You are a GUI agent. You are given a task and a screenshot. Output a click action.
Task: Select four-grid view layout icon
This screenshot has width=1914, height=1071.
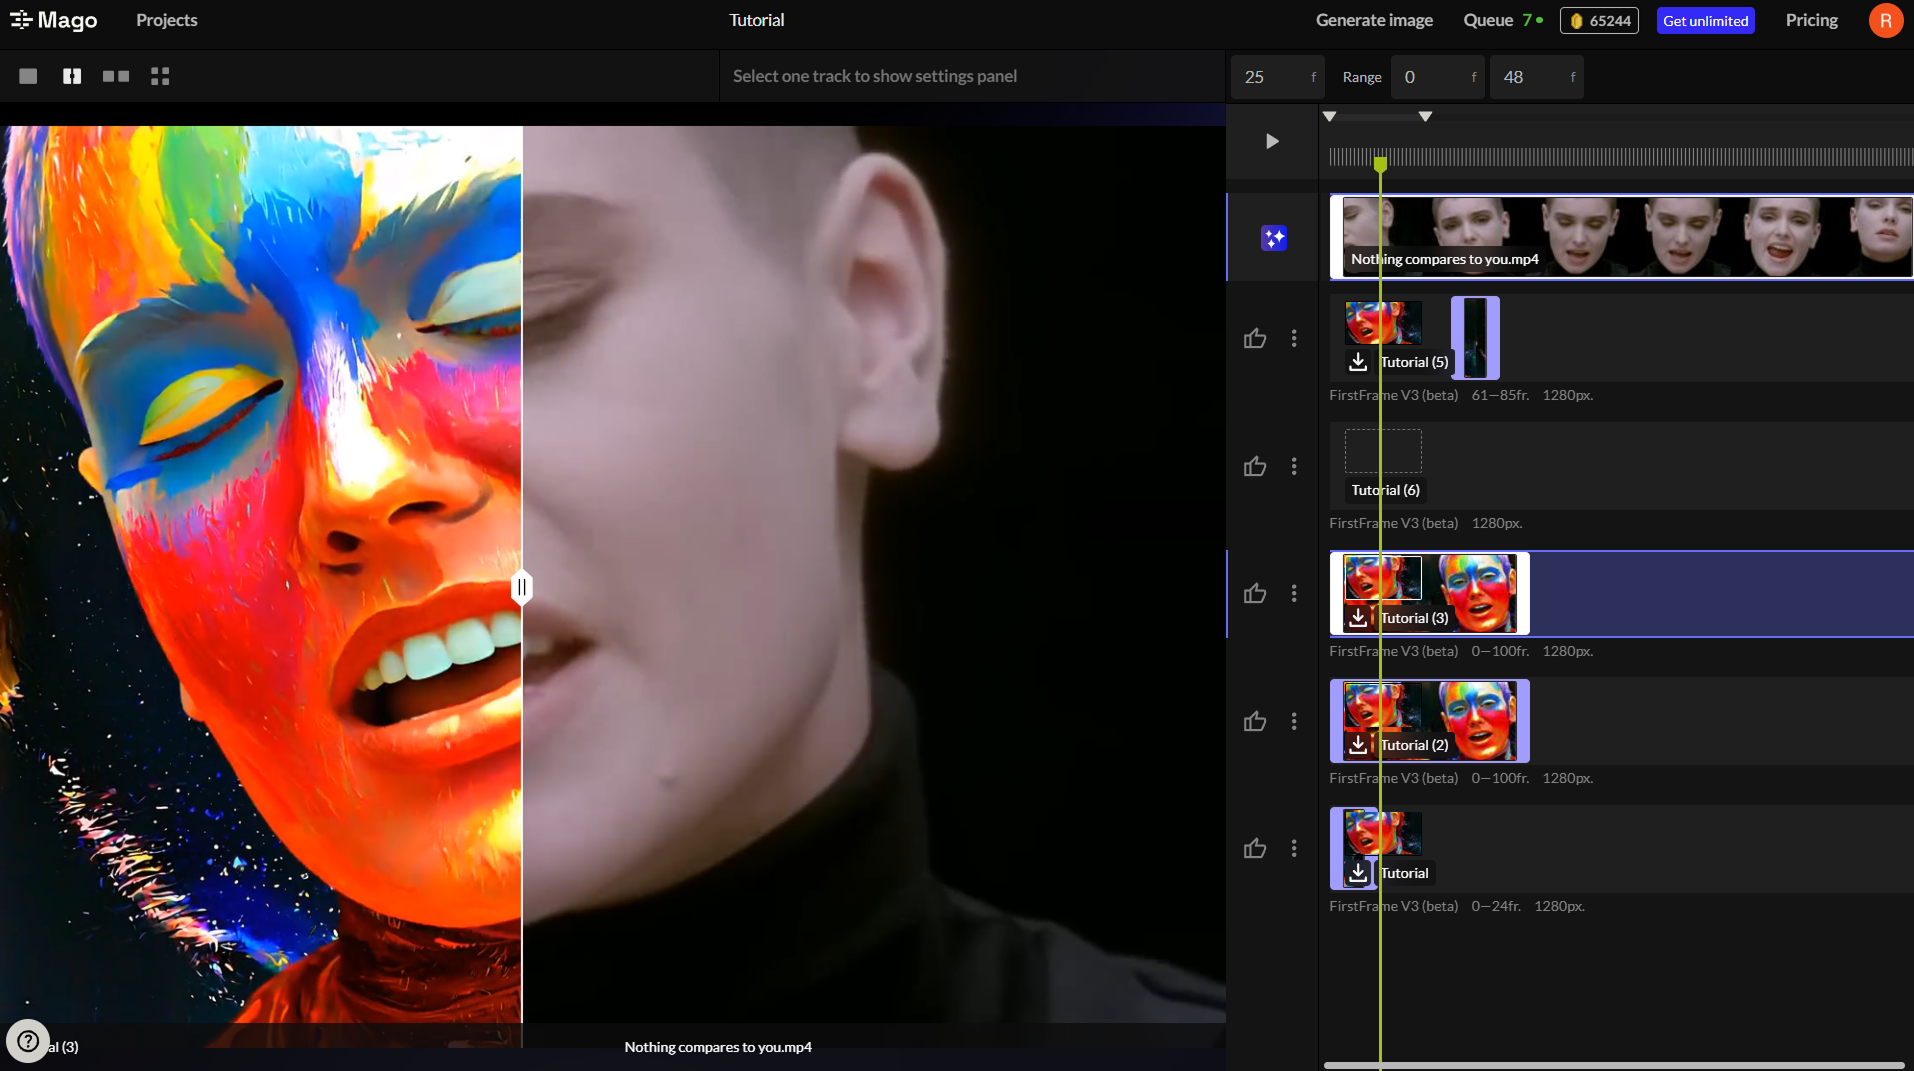click(160, 76)
